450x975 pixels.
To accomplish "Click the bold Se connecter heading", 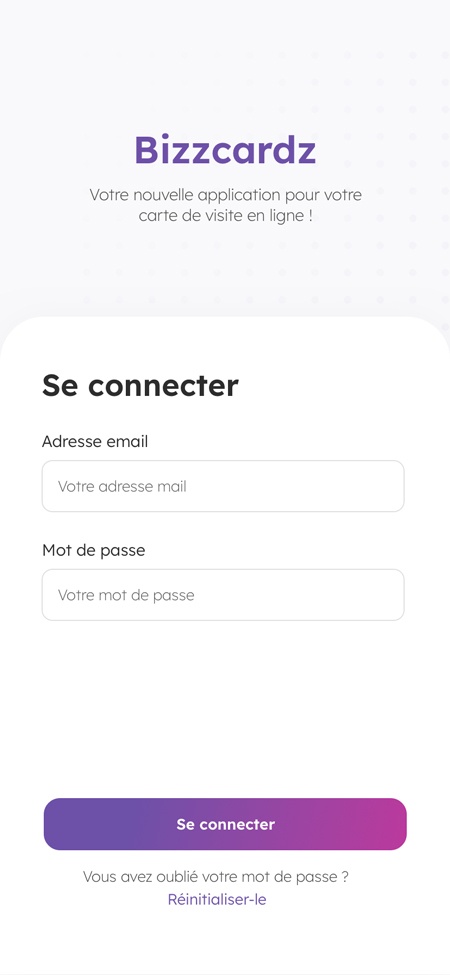I will (x=140, y=386).
